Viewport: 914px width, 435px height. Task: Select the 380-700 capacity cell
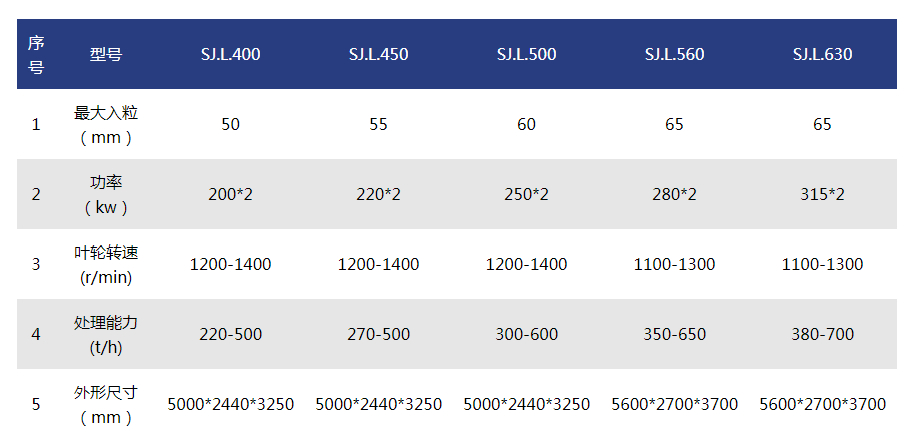[822, 334]
